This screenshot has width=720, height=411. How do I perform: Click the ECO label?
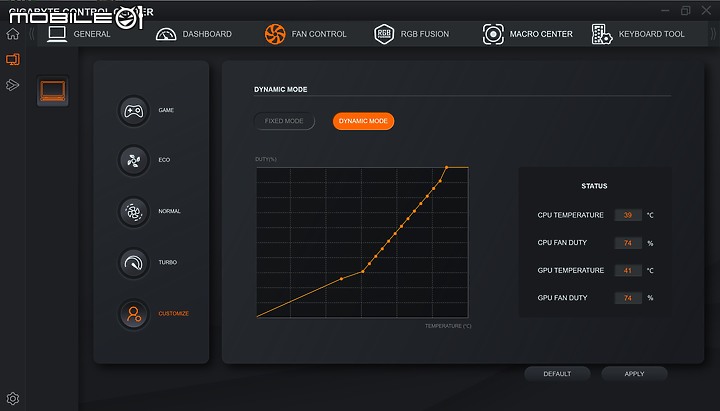pyautogui.click(x=164, y=160)
